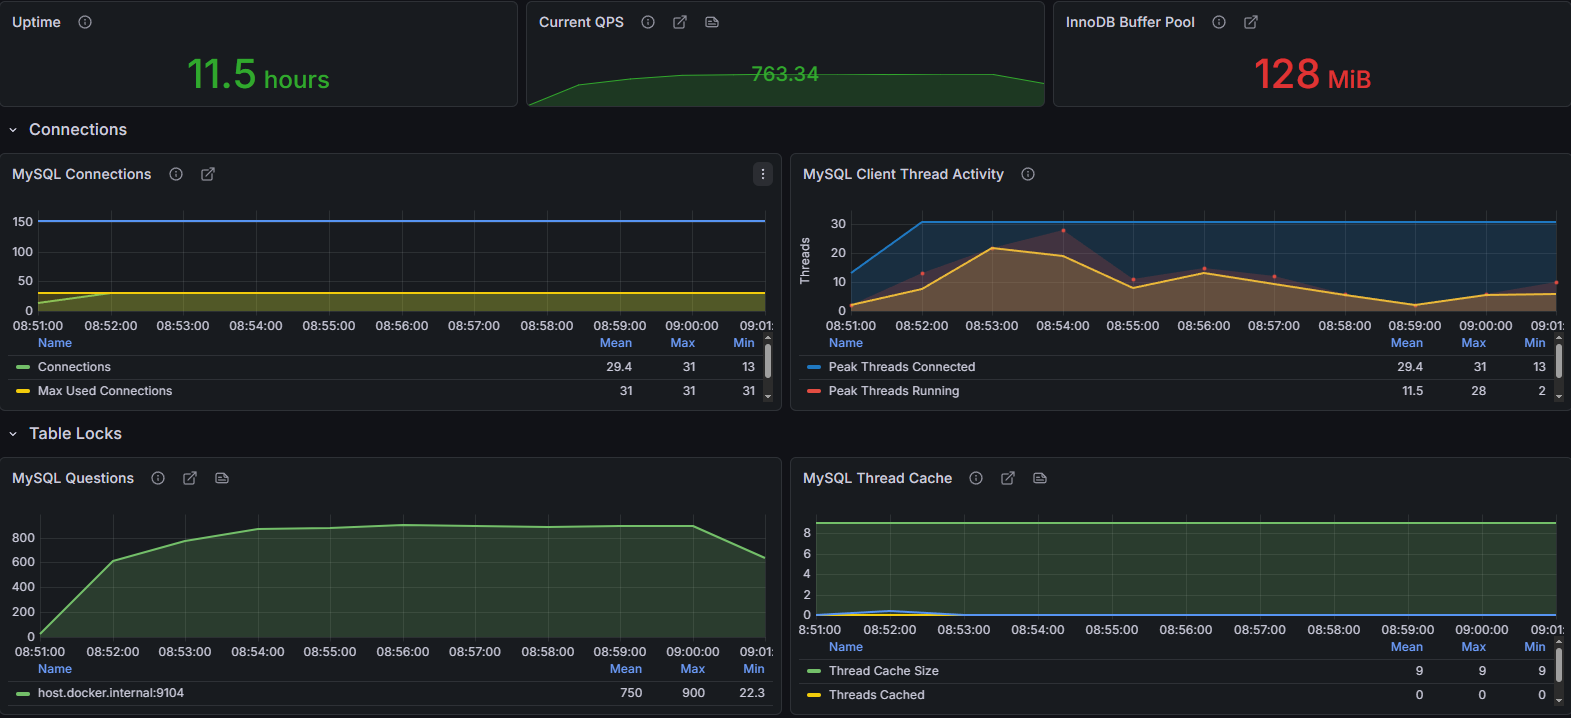The width and height of the screenshot is (1571, 718).
Task: Sort the Client Thread Activity legend by Max
Action: 1473,343
